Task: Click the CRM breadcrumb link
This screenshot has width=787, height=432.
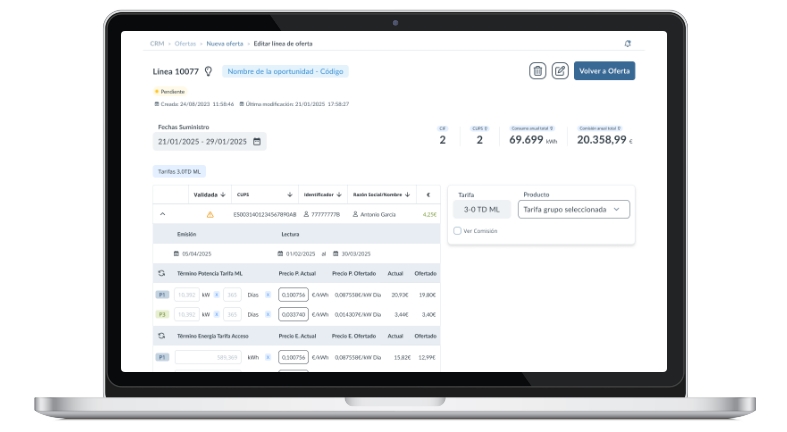Action: [x=157, y=44]
